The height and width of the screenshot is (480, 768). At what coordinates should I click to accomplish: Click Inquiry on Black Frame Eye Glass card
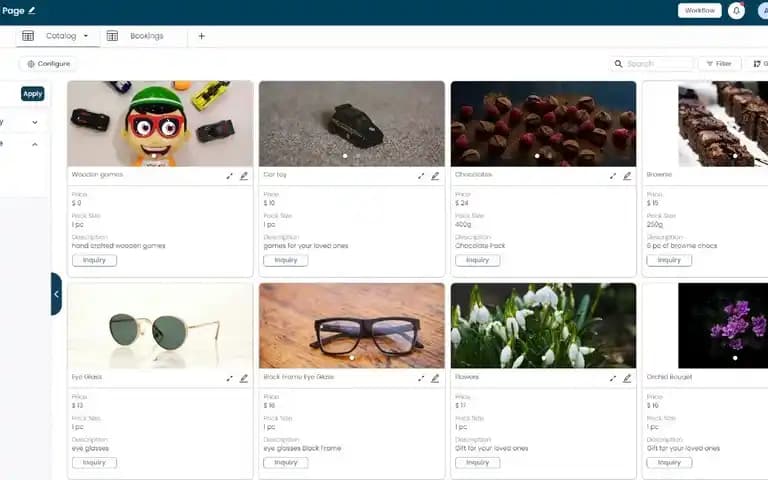[x=286, y=463]
